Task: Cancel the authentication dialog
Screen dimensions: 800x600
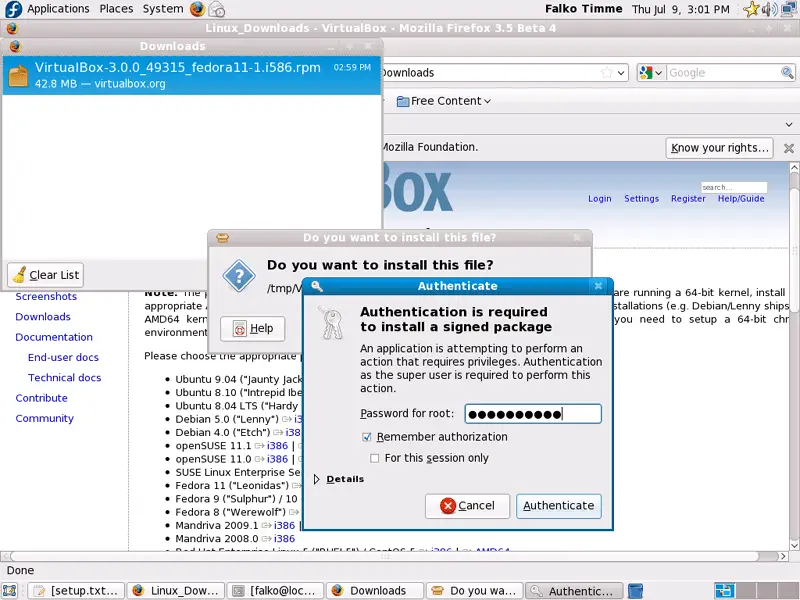Action: (x=467, y=506)
